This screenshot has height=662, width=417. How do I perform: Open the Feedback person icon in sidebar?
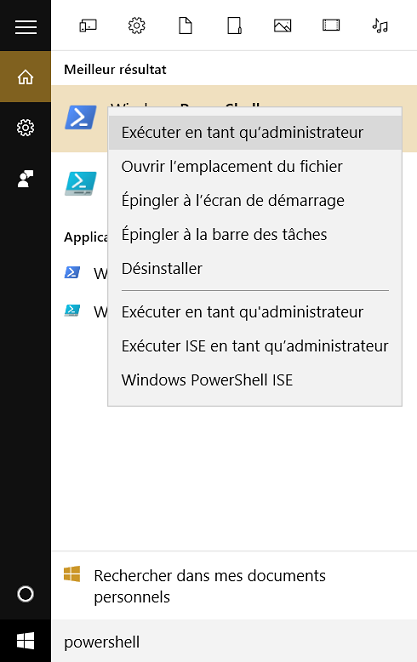point(25,179)
